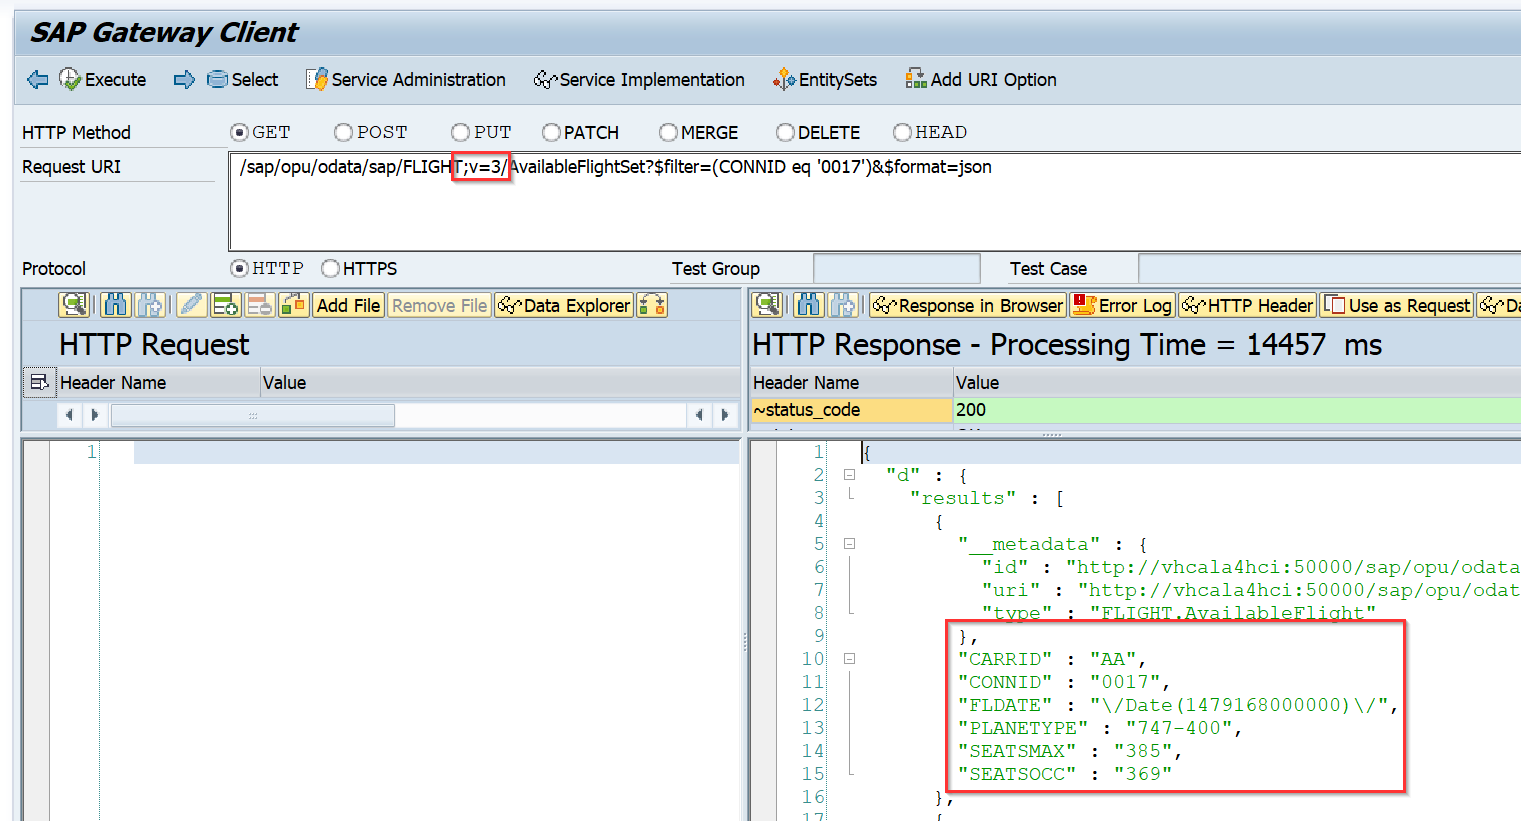The image size is (1521, 821).
Task: Open Response in Browser
Action: pos(967,305)
